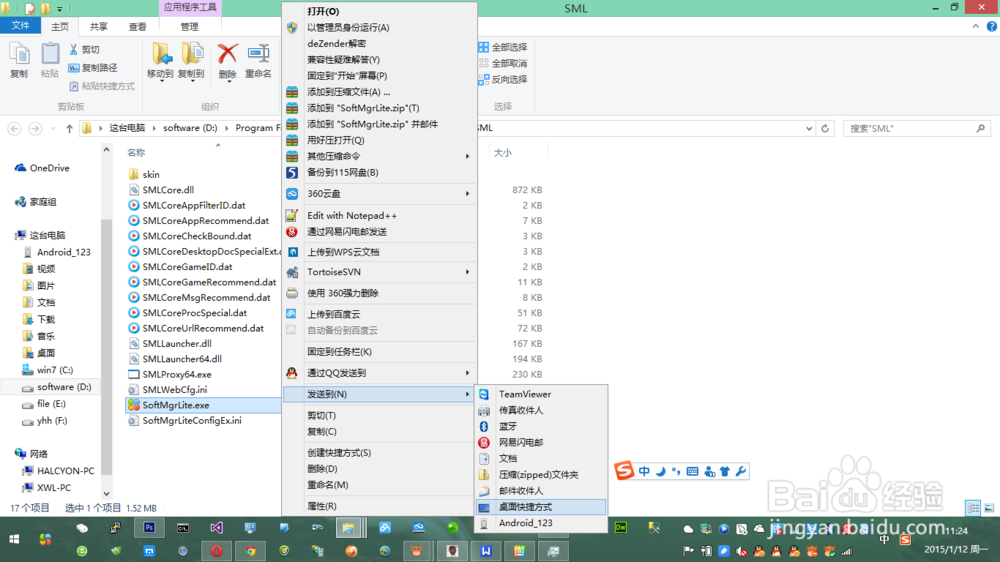1000x562 pixels.
Task: Click the 名称 column header
Action: click(136, 152)
